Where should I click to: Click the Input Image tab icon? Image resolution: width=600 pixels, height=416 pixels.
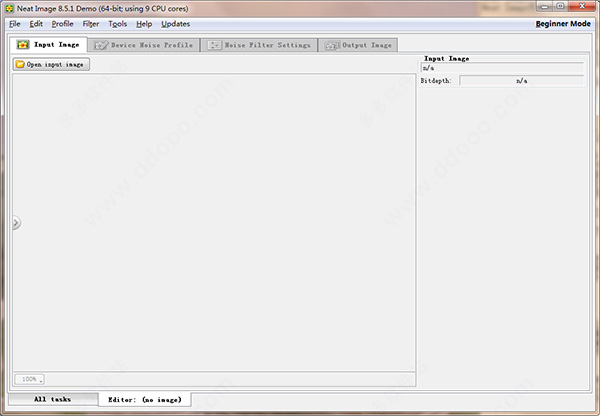tap(23, 45)
